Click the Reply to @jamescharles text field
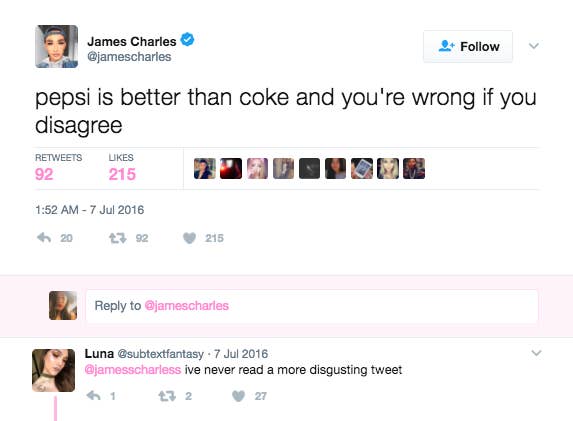The image size is (573, 421). coord(312,306)
